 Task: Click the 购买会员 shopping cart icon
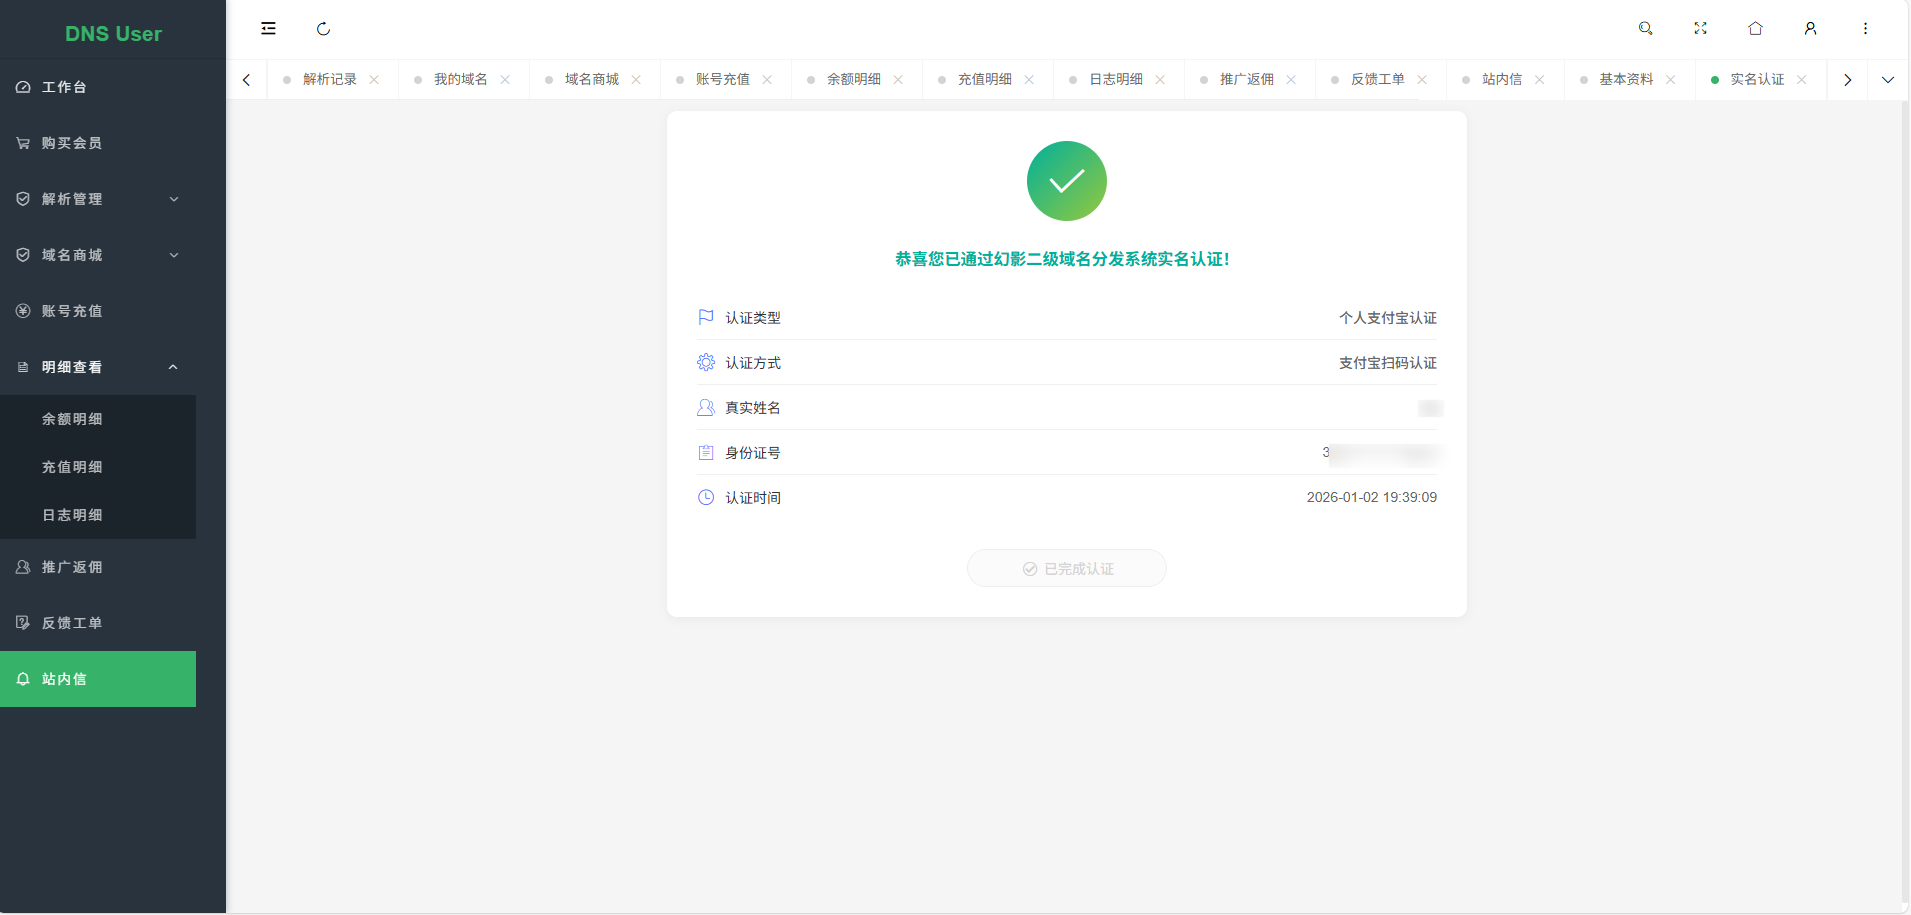(x=22, y=142)
